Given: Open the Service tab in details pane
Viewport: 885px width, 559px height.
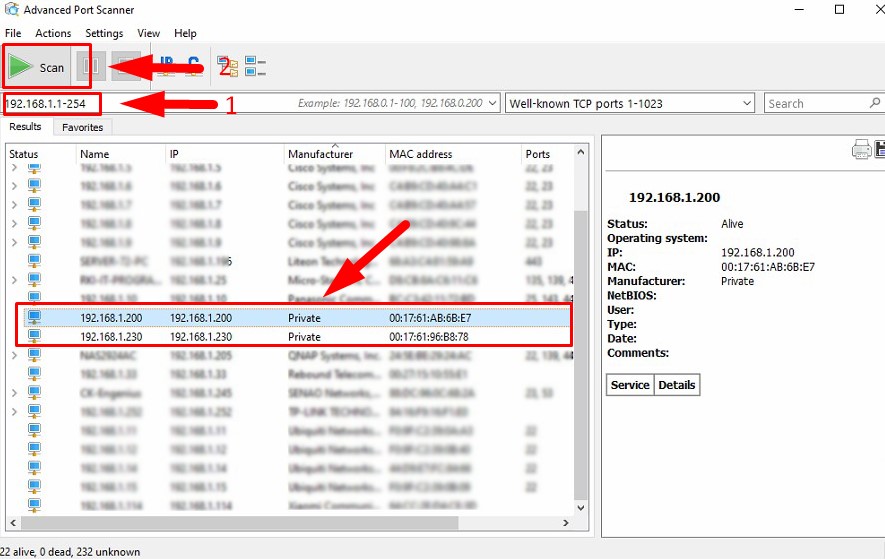Looking at the screenshot, I should coord(630,385).
